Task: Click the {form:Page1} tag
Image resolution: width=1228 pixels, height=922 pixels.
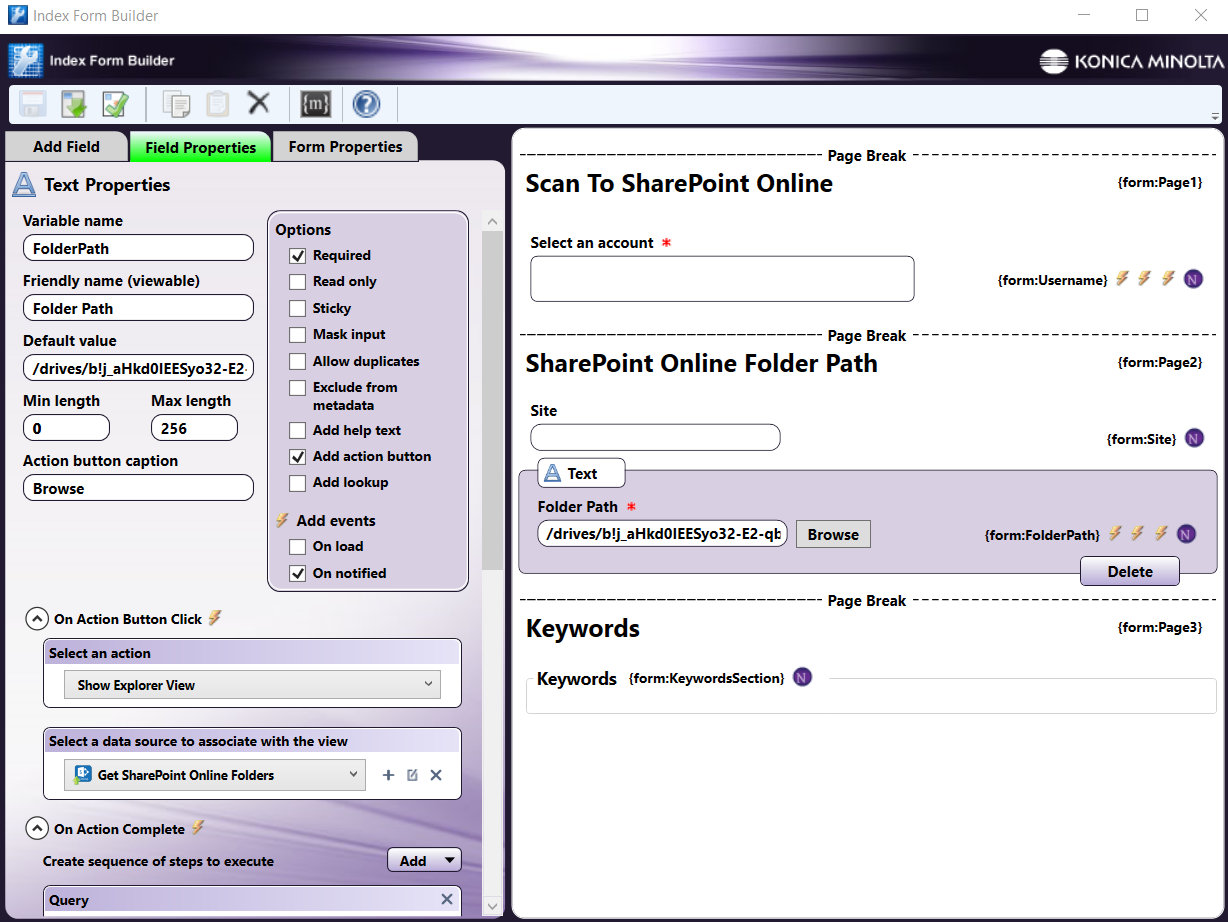Action: click(x=1159, y=183)
